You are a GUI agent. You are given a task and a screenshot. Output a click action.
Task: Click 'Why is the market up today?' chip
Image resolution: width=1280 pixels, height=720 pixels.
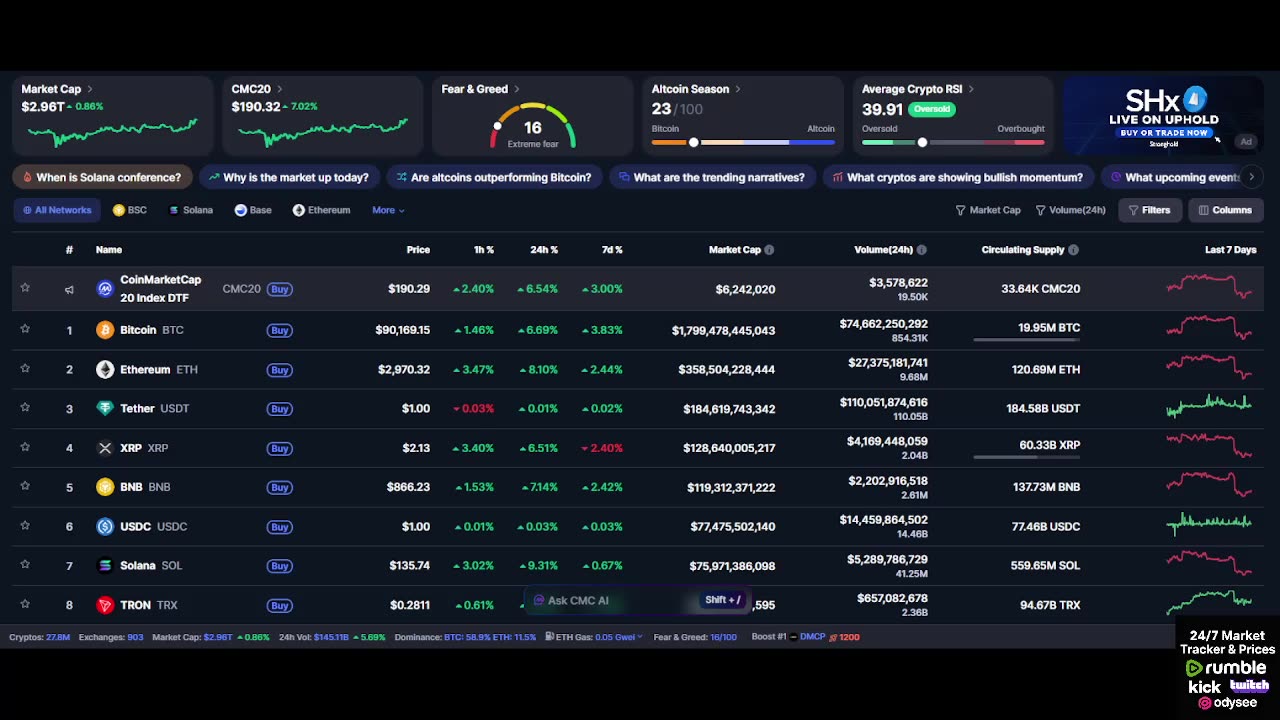pyautogui.click(x=288, y=177)
